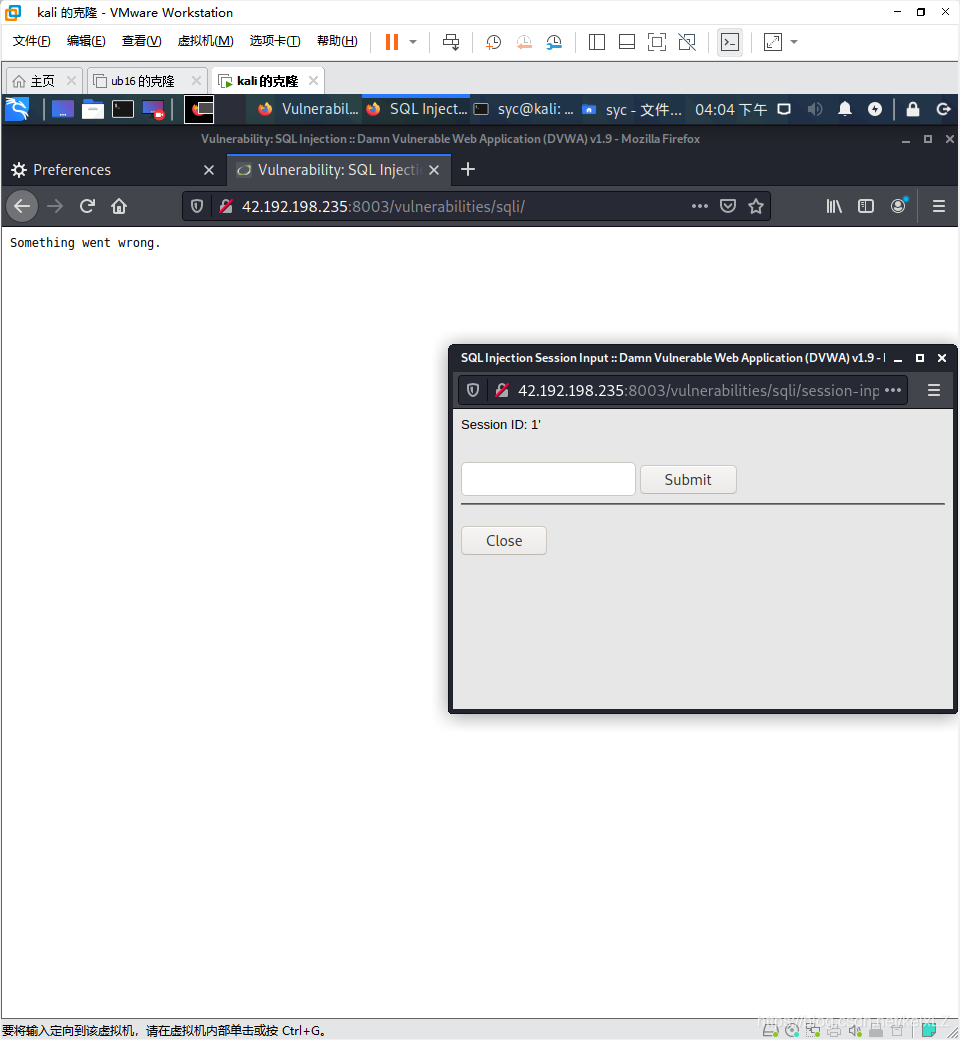The height and width of the screenshot is (1040, 960).
Task: Go to Firefox home page icon
Action: [x=119, y=206]
